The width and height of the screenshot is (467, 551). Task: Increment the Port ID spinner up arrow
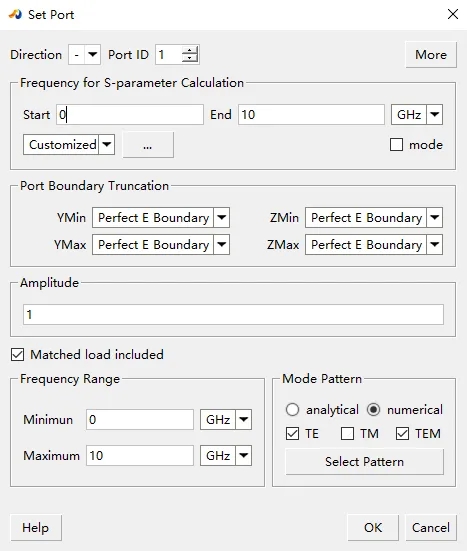(190, 50)
